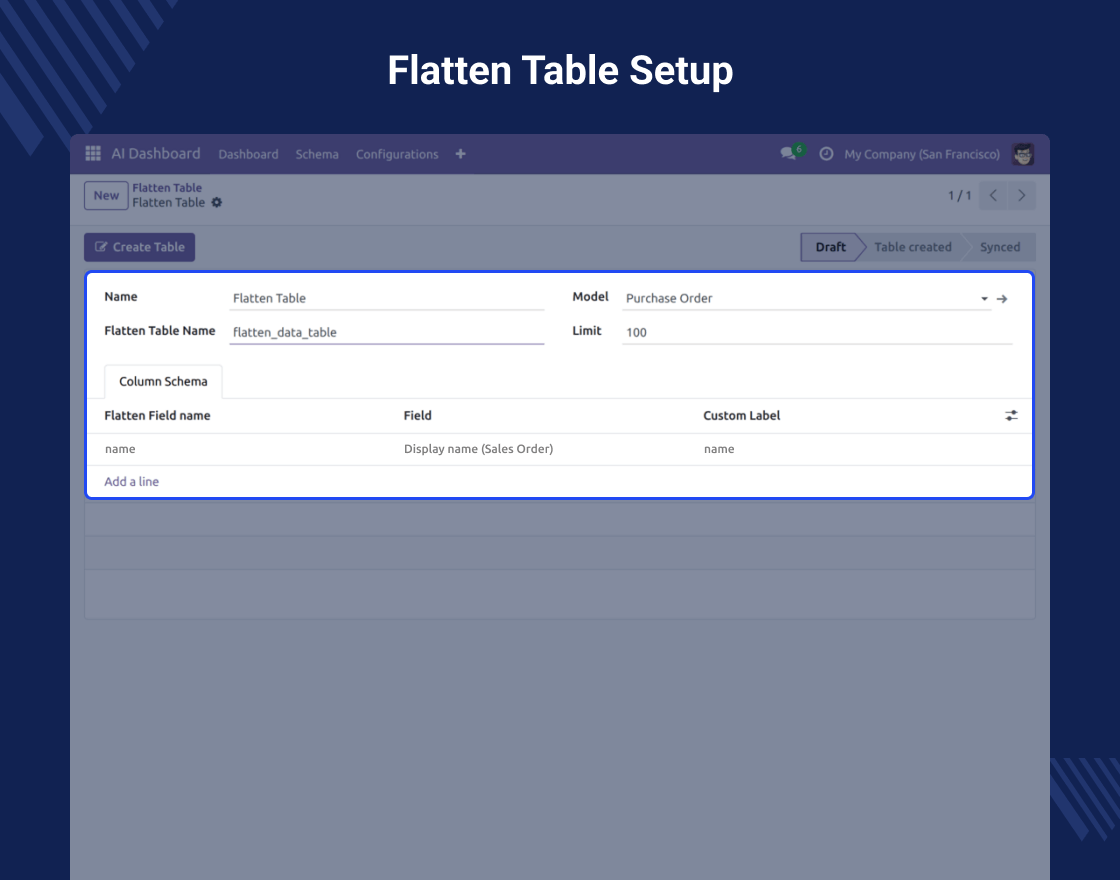
Task: Select the Table created status stage
Action: 912,247
